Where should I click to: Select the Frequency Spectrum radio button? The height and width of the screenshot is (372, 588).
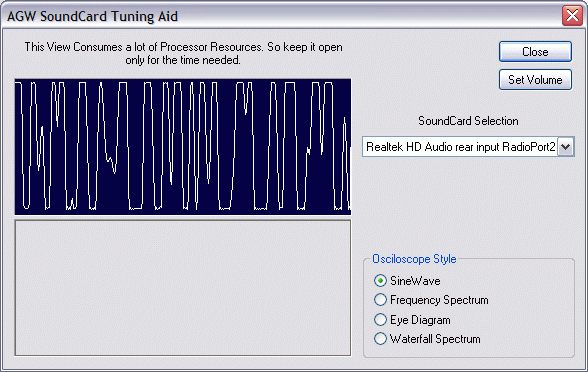380,300
